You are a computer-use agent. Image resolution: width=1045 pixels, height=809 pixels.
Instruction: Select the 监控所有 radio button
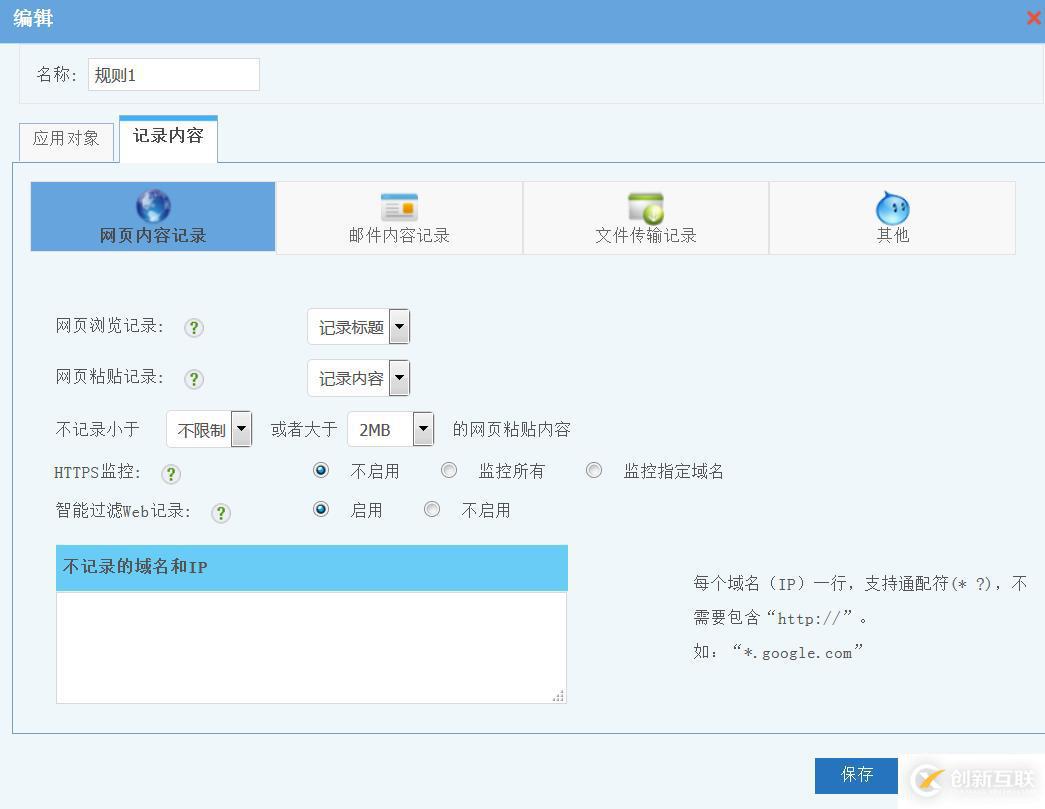pyautogui.click(x=449, y=470)
